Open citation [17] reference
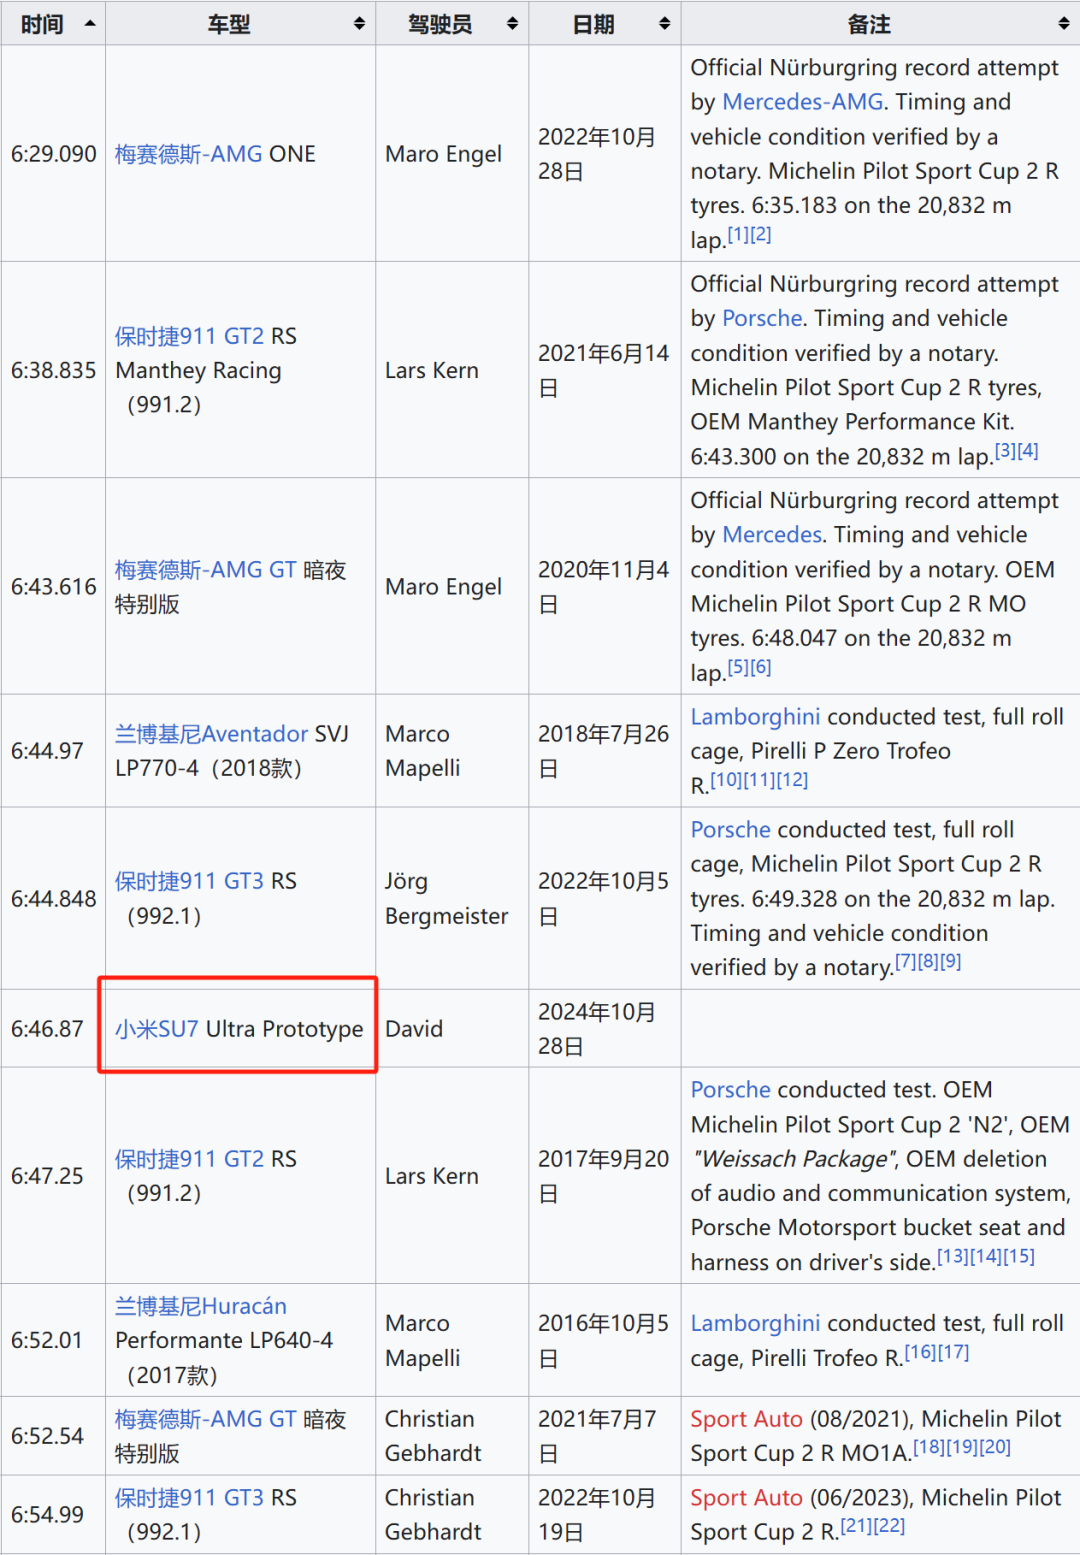 tap(953, 1353)
